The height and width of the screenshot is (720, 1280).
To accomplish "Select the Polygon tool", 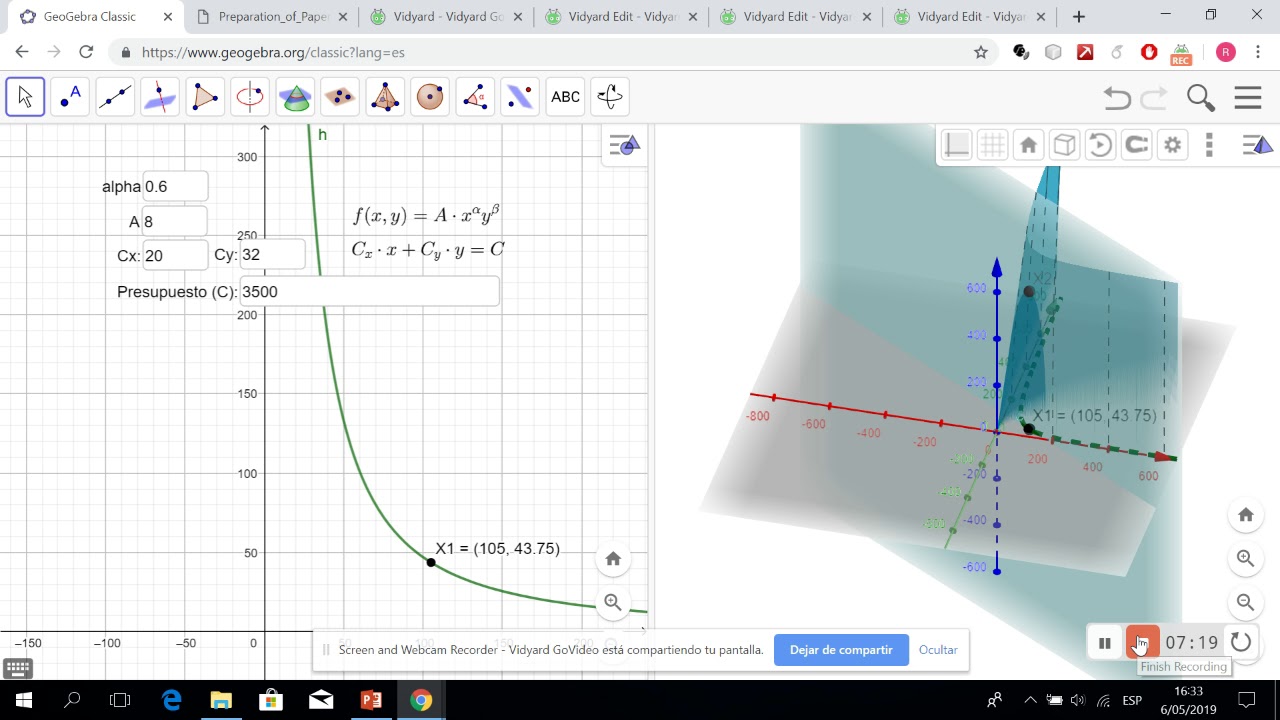I will point(205,97).
